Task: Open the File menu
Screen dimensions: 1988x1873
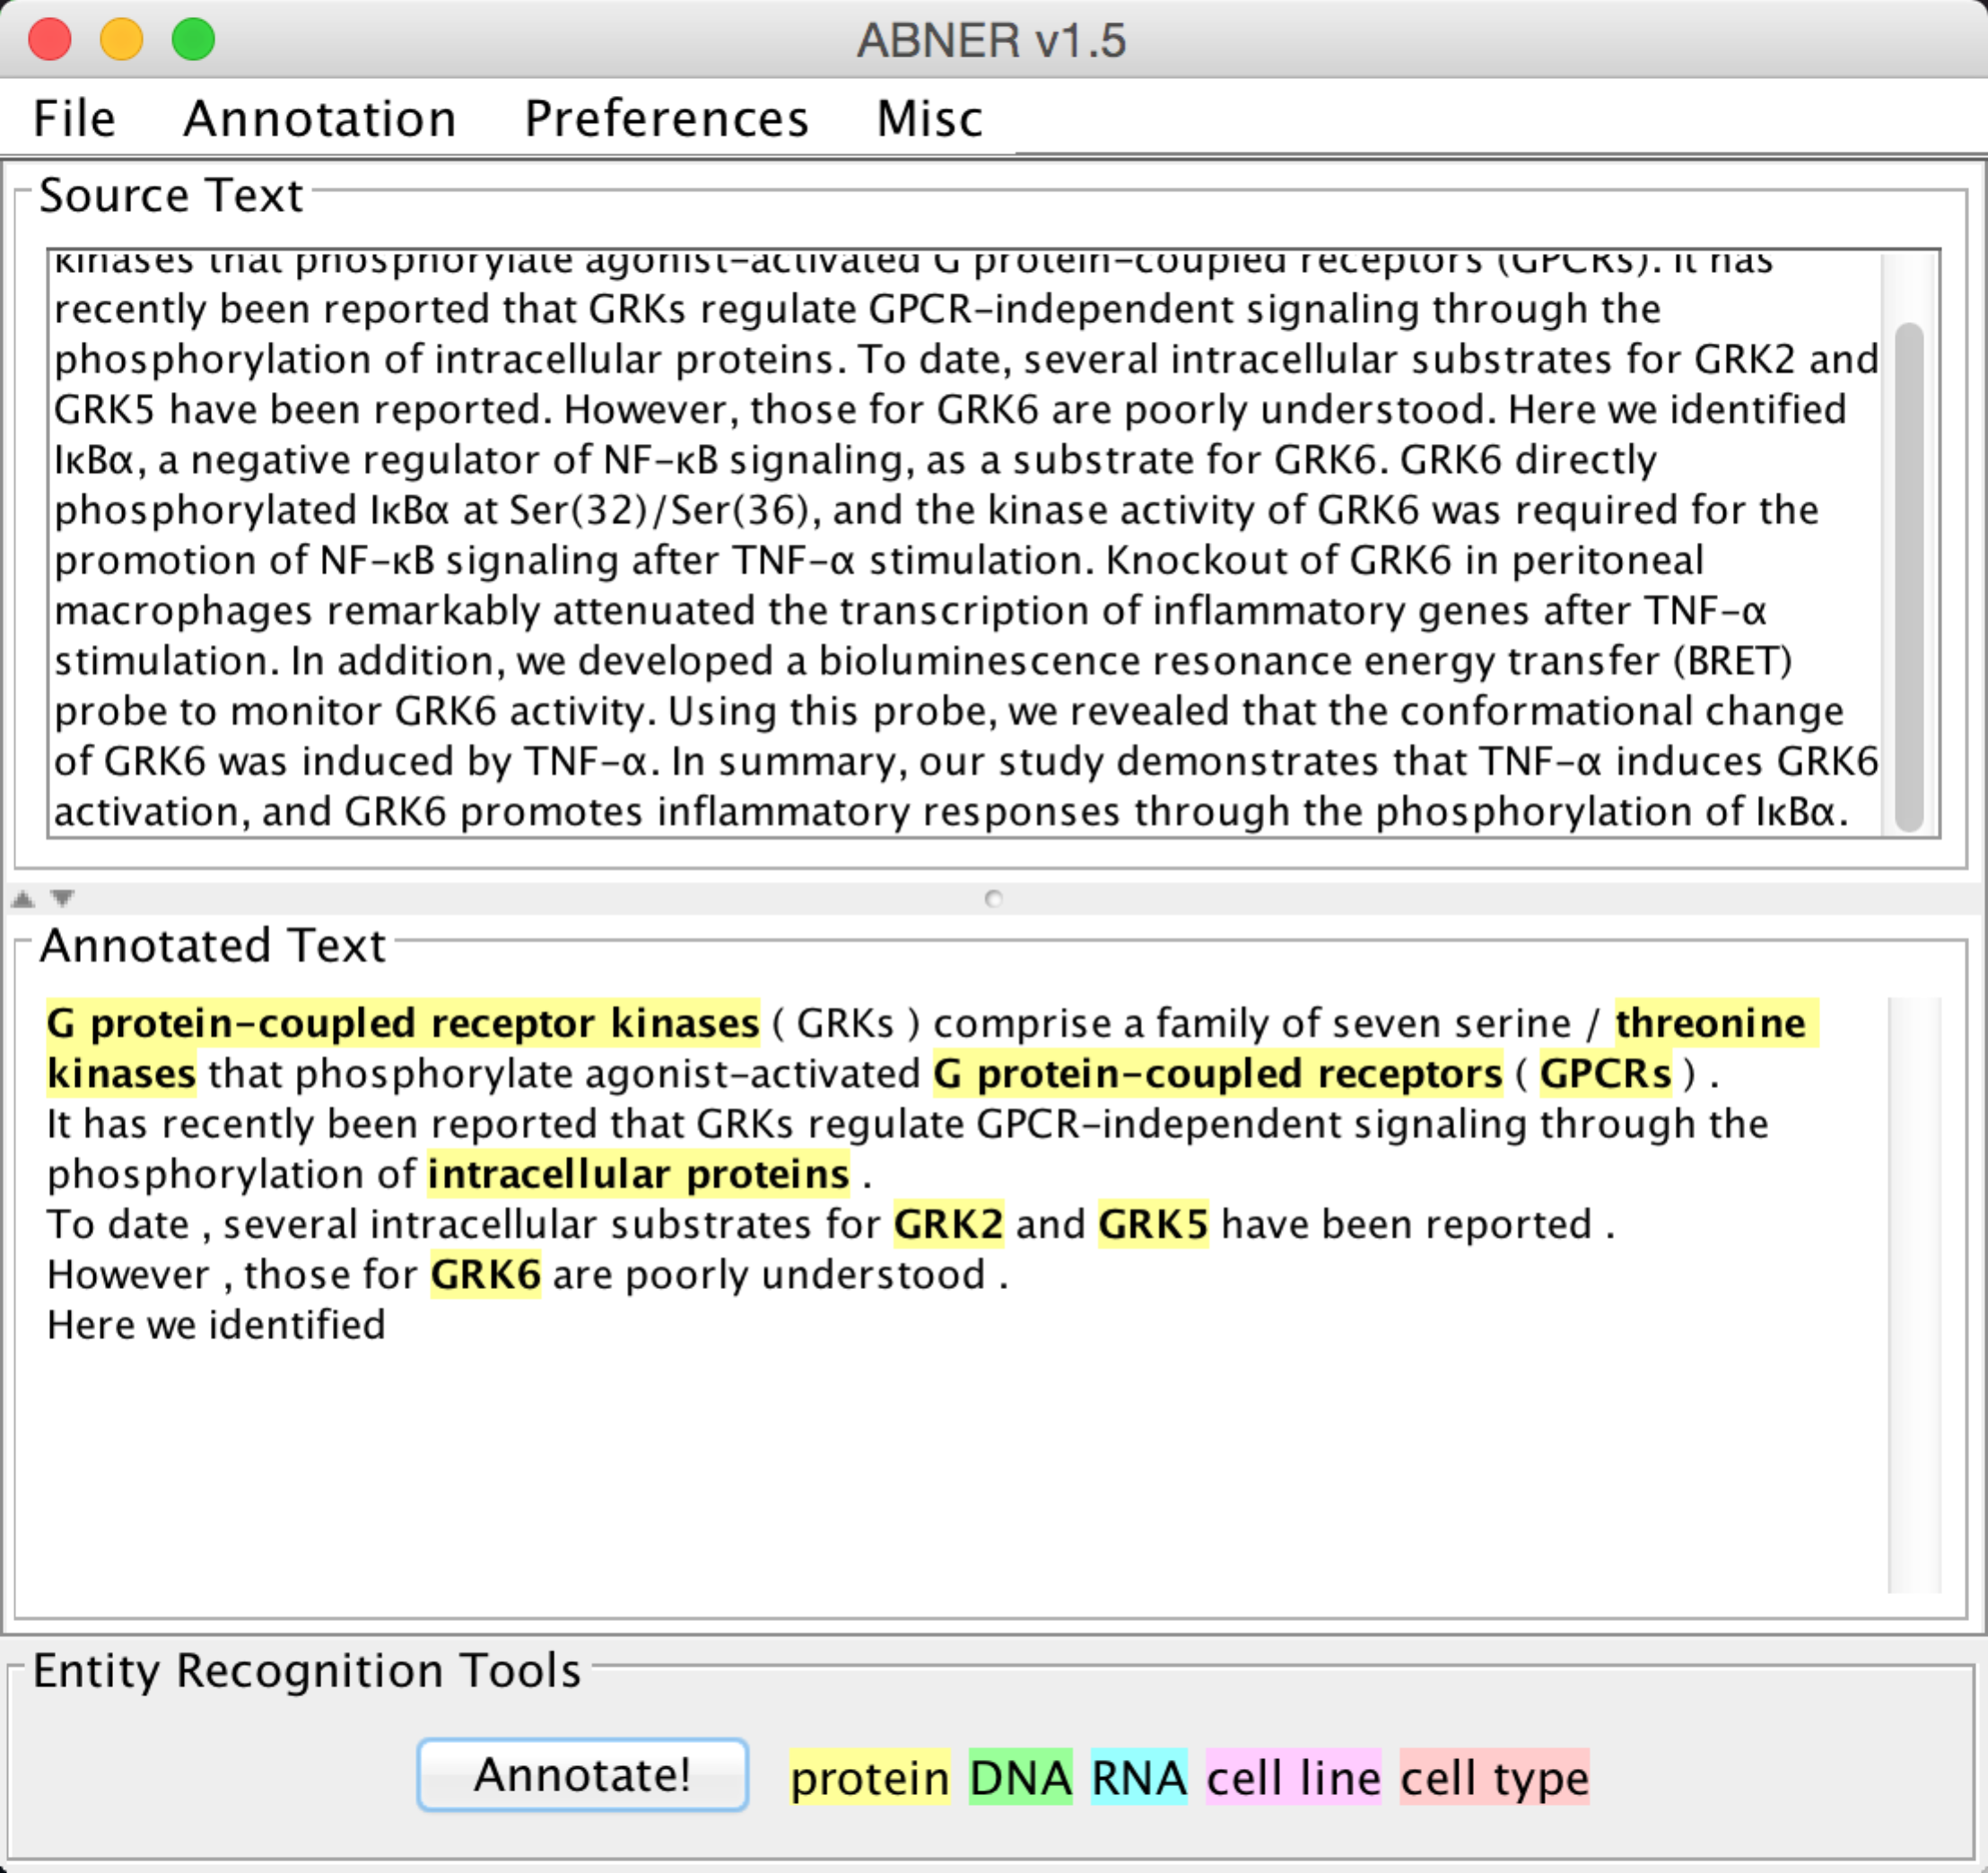Action: point(74,119)
